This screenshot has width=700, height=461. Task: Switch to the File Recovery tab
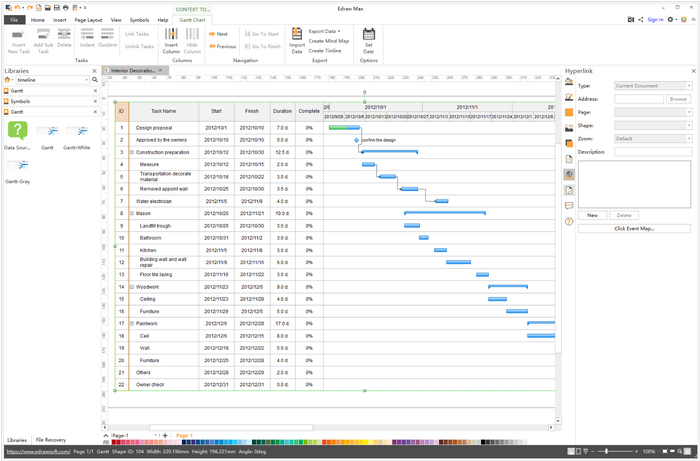click(51, 440)
